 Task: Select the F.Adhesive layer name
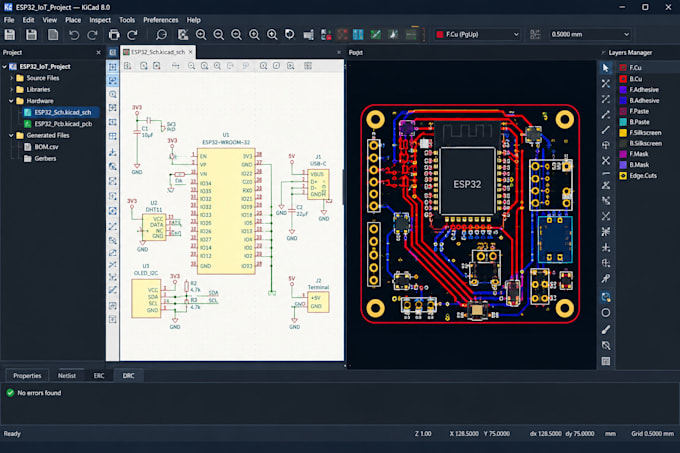point(644,90)
